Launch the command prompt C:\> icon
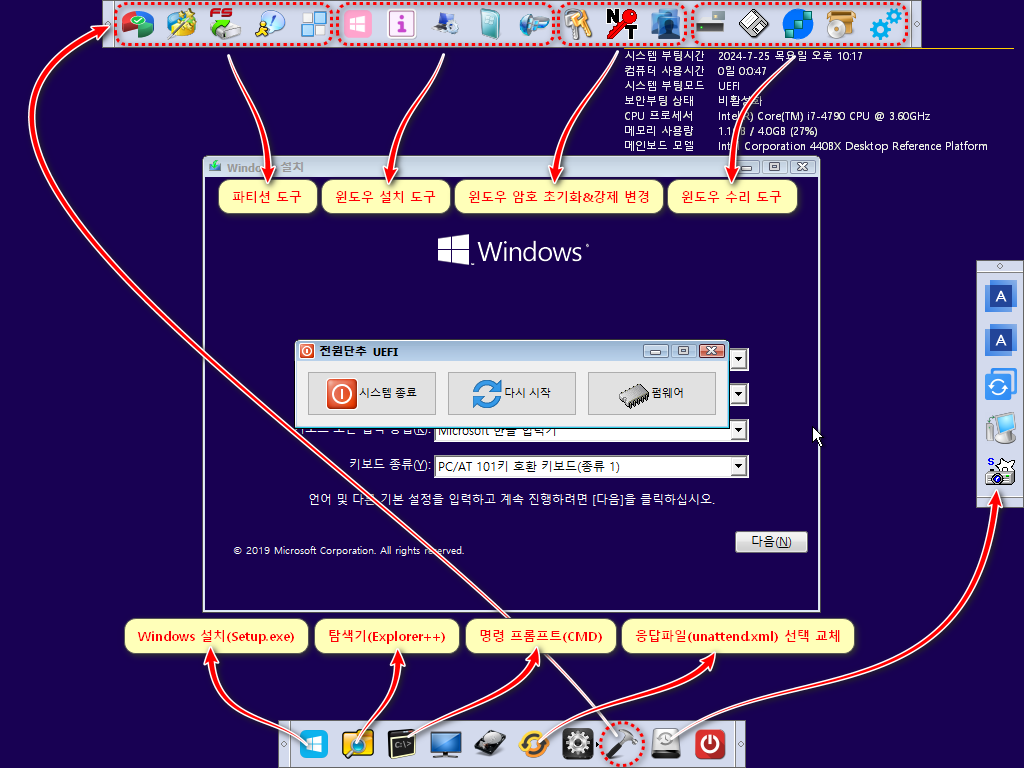The height and width of the screenshot is (768, 1024). pyautogui.click(x=402, y=744)
